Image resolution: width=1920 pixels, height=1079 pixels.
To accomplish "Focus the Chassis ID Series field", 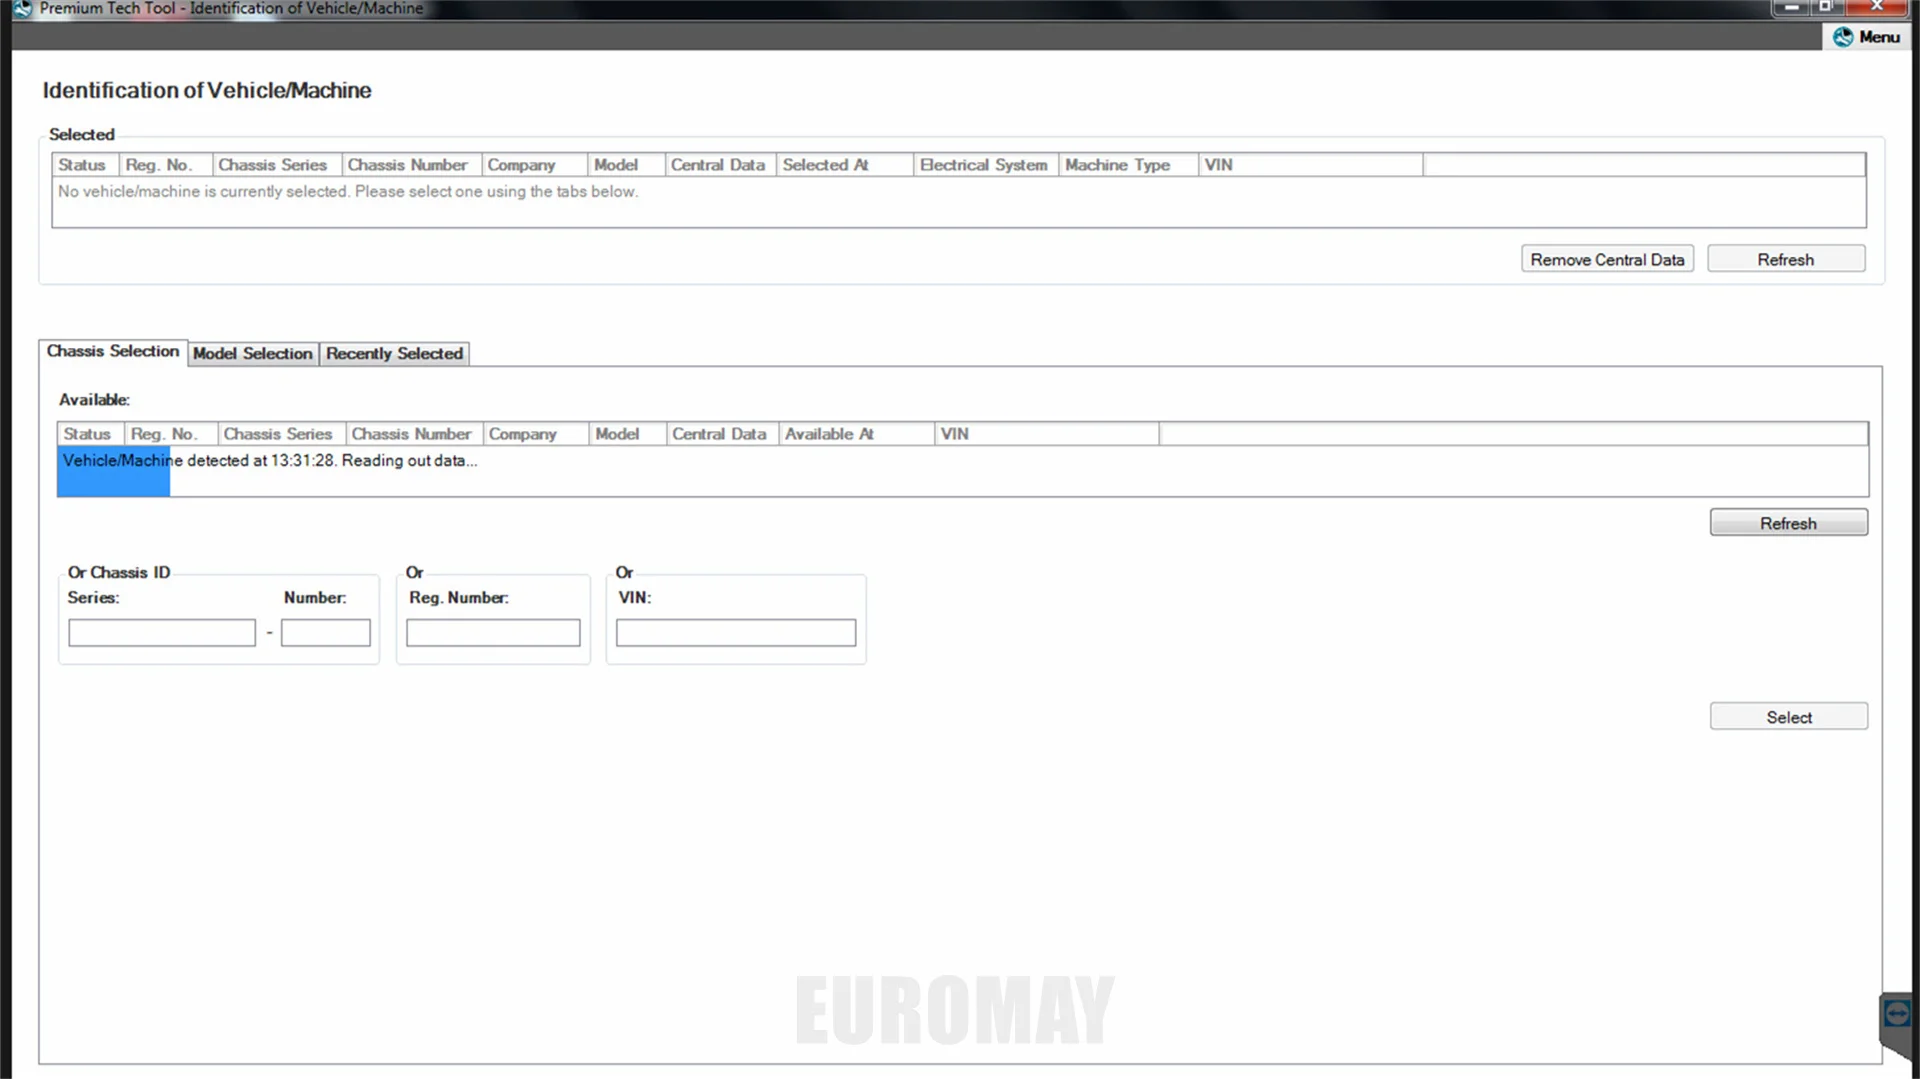I will (162, 633).
